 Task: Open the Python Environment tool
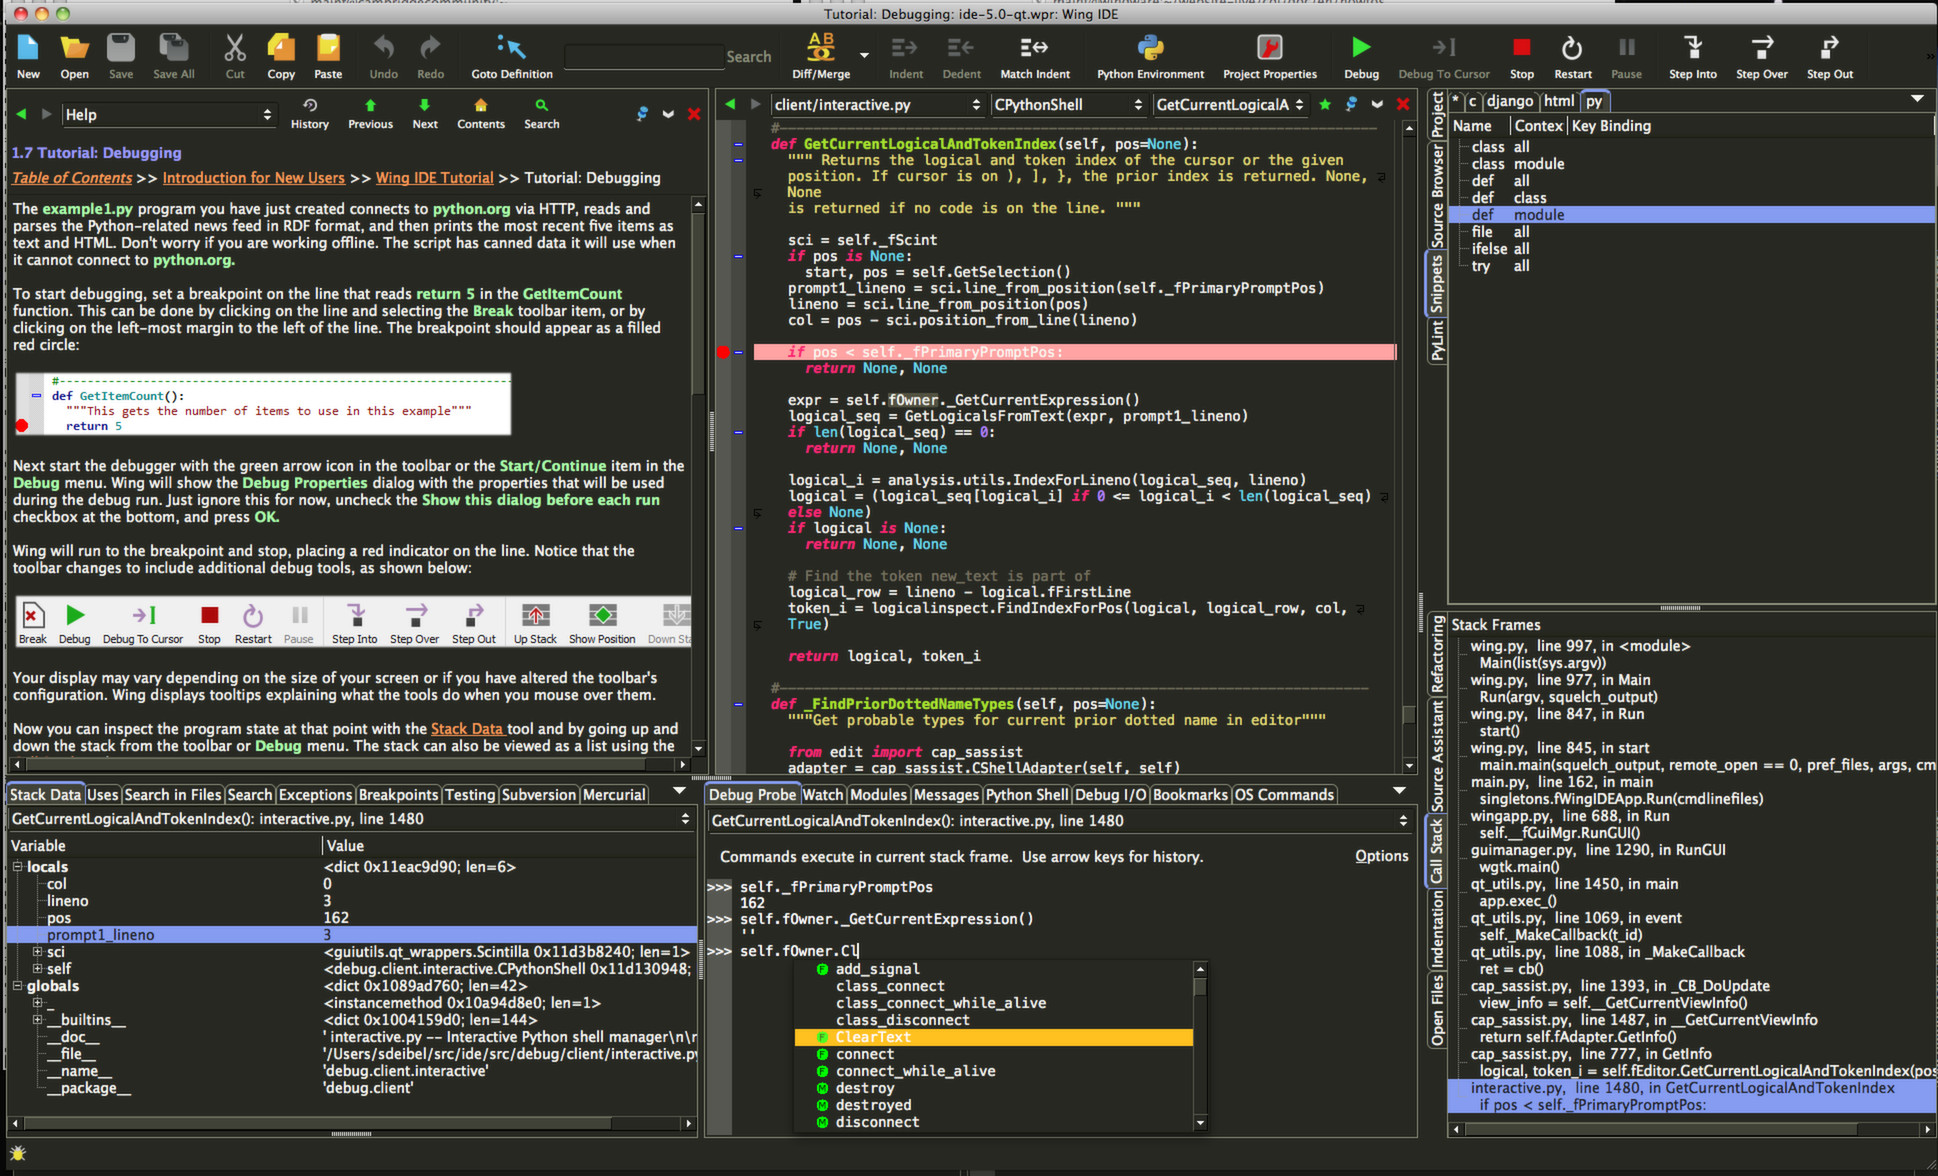coord(1149,47)
